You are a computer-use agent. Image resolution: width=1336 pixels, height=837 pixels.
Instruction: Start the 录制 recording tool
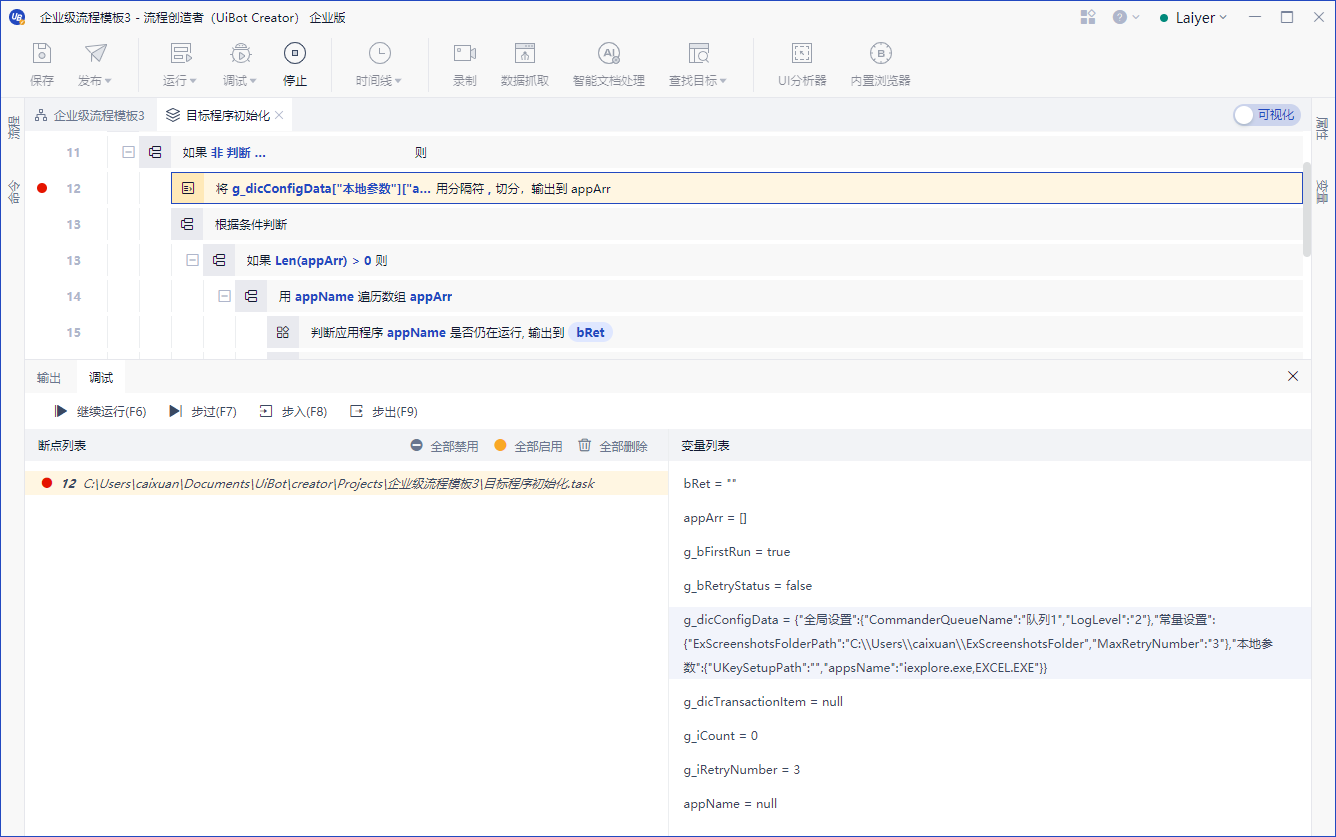click(x=465, y=66)
